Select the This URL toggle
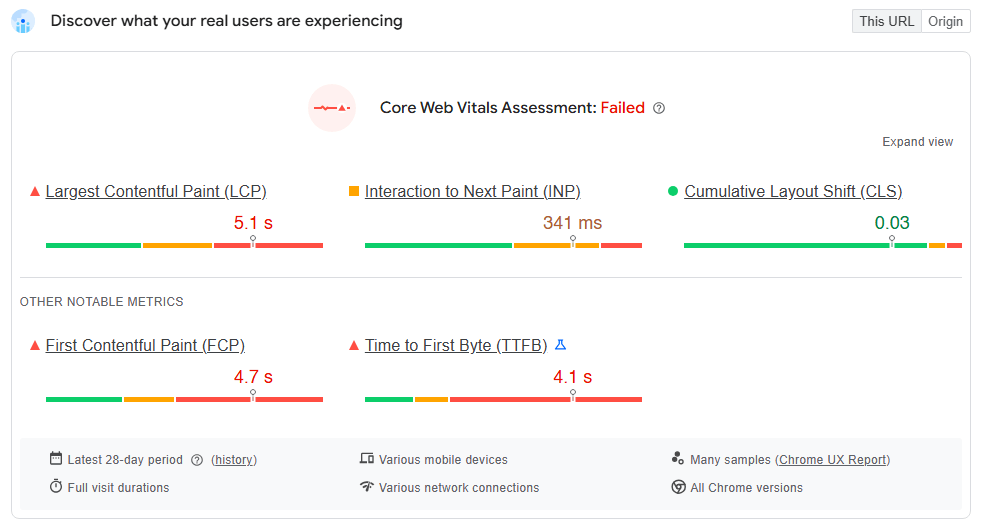982x529 pixels. [x=886, y=21]
